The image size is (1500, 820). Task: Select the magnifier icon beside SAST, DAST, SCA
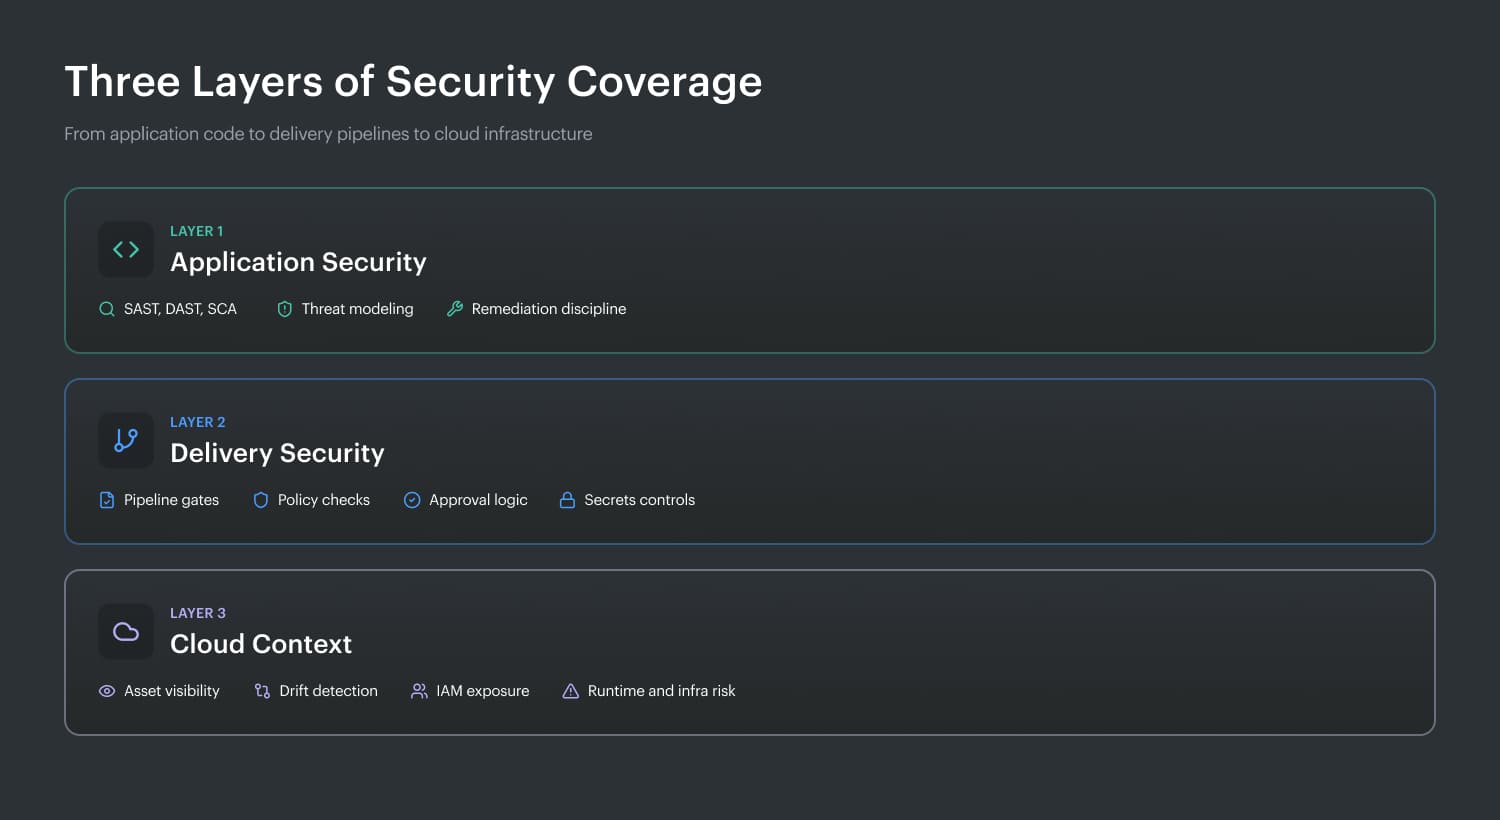107,309
